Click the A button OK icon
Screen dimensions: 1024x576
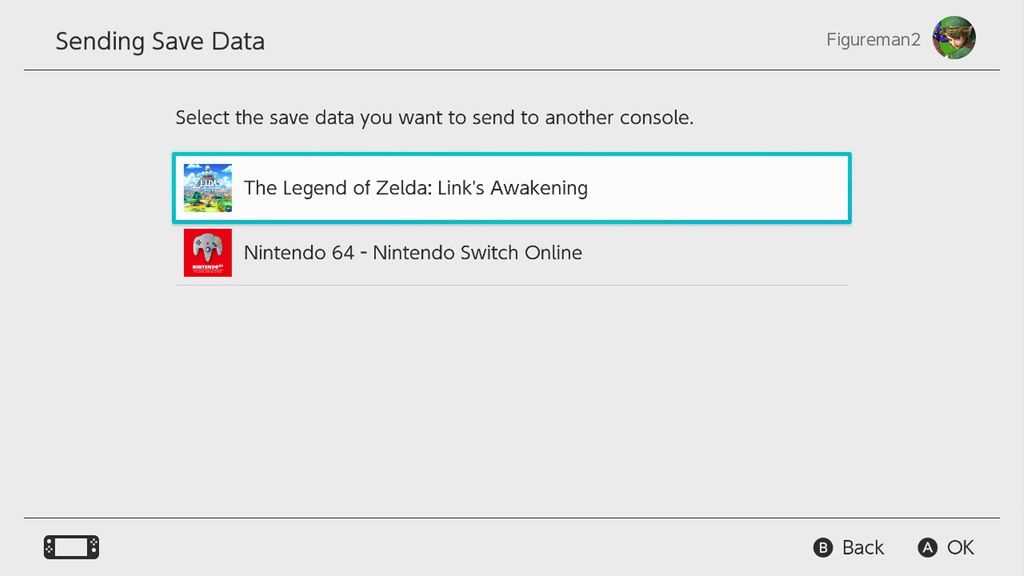pos(926,548)
